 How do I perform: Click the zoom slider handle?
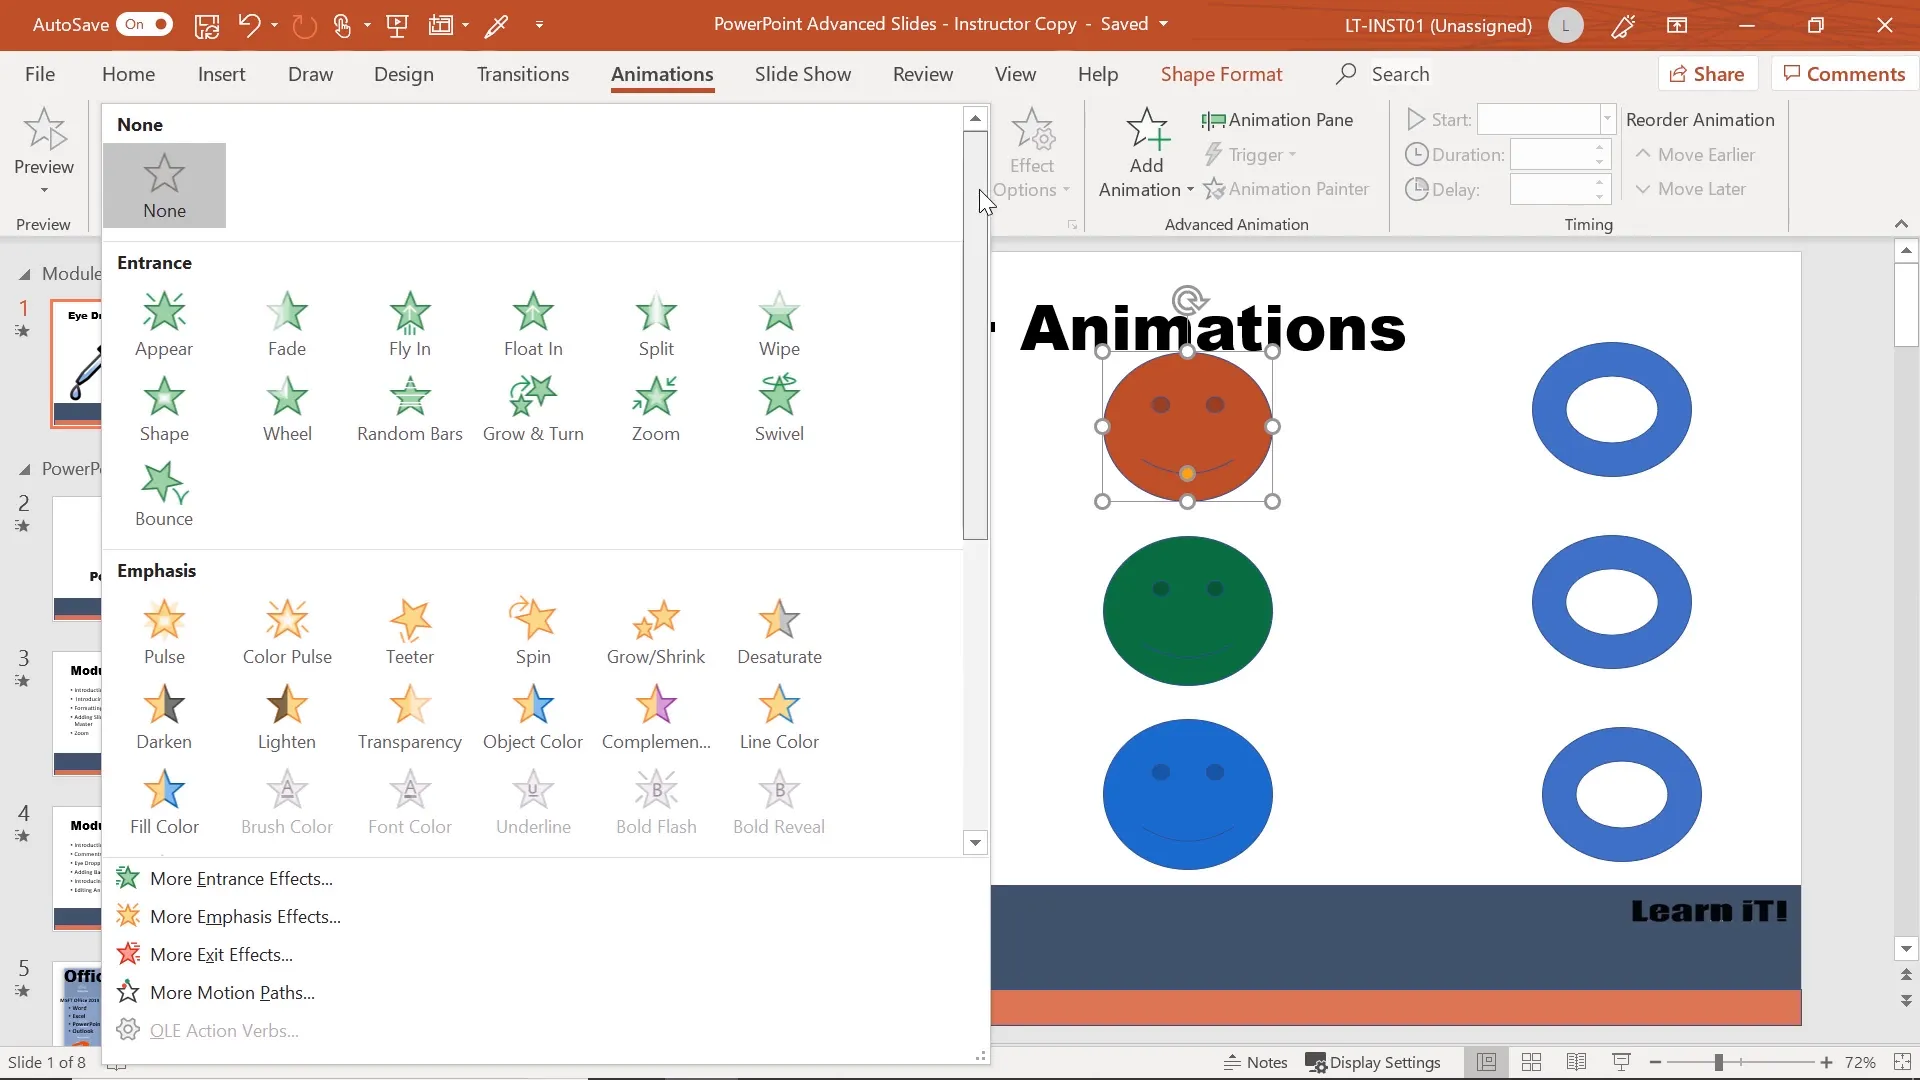pyautogui.click(x=1718, y=1062)
